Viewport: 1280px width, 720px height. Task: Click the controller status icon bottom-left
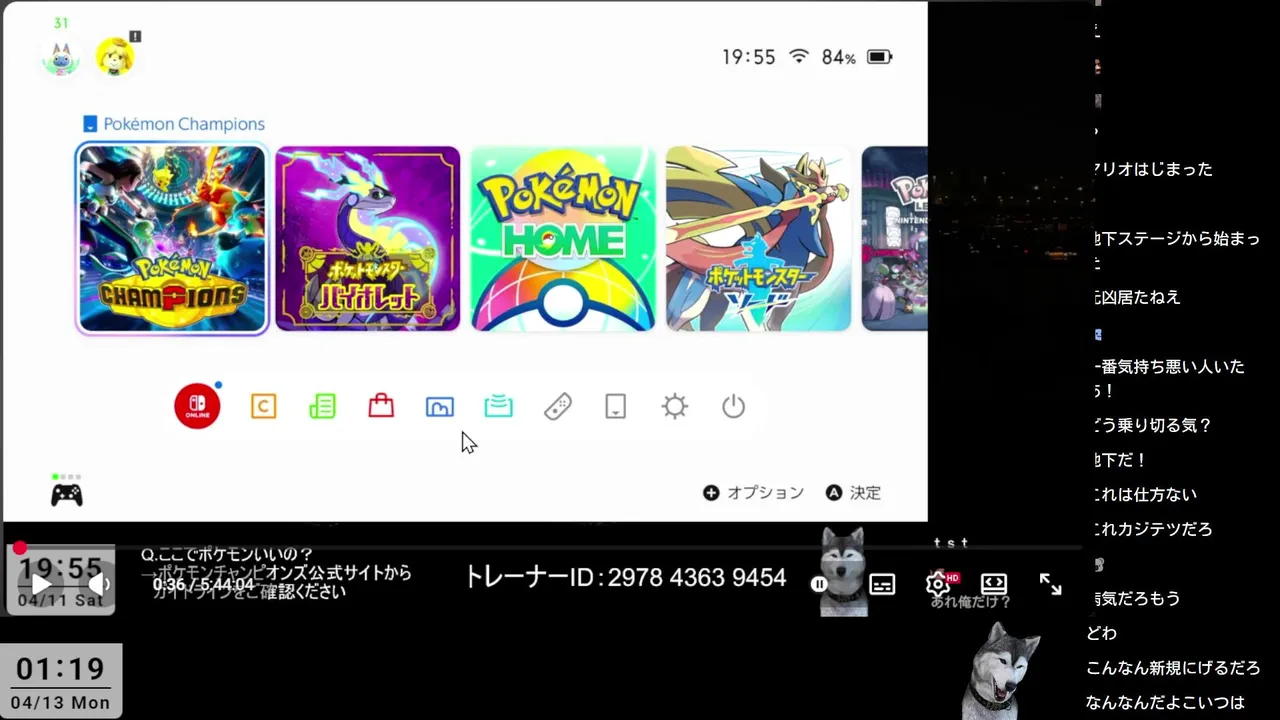coord(67,494)
